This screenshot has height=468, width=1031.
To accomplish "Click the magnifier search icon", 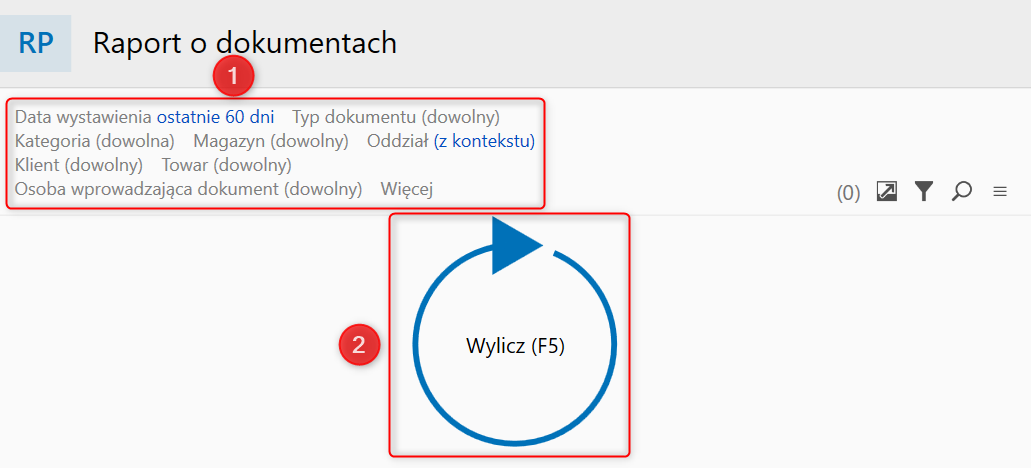I will tap(962, 191).
